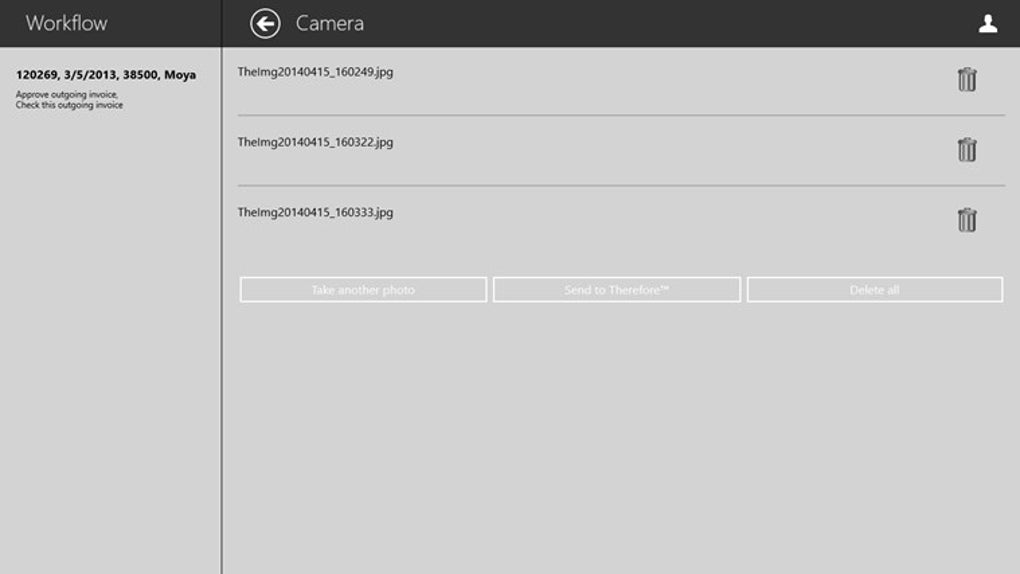This screenshot has height=574, width=1020.
Task: Select the TheImg20140415_160333.jpg file name
Action: (x=315, y=213)
